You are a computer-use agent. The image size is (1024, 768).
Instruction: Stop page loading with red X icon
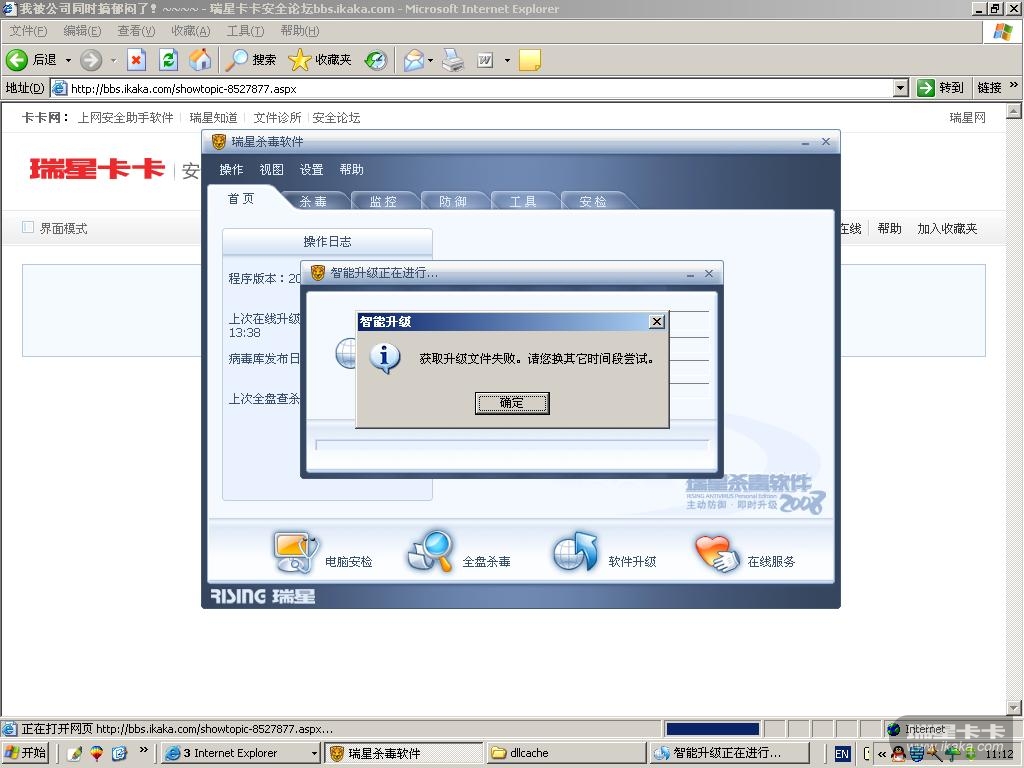pyautogui.click(x=136, y=60)
